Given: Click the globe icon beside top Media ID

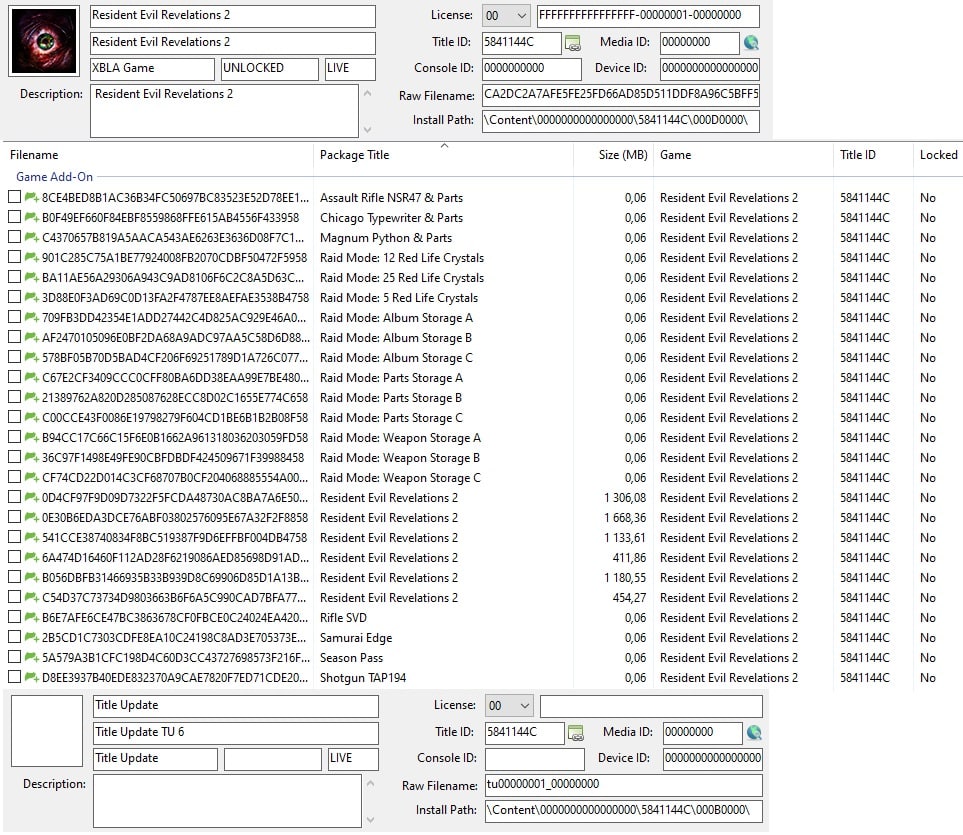Looking at the screenshot, I should pos(751,42).
